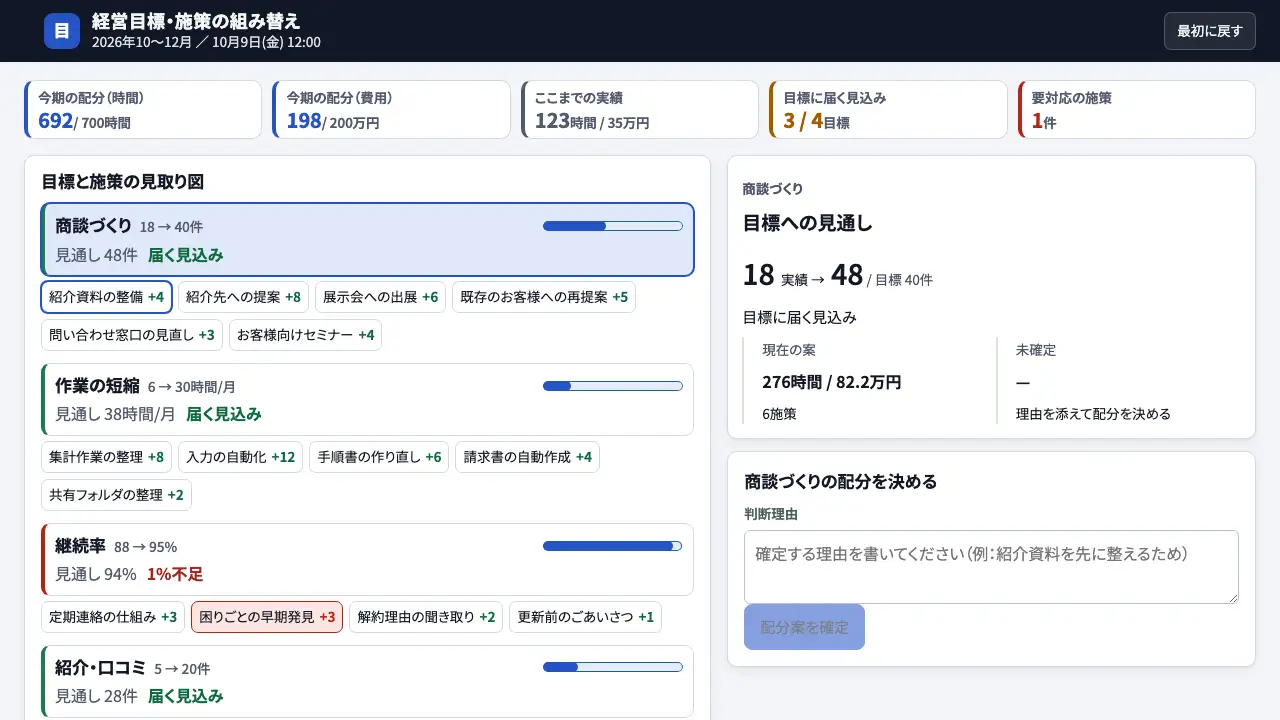Select the 商談づくり goal card

367,239
